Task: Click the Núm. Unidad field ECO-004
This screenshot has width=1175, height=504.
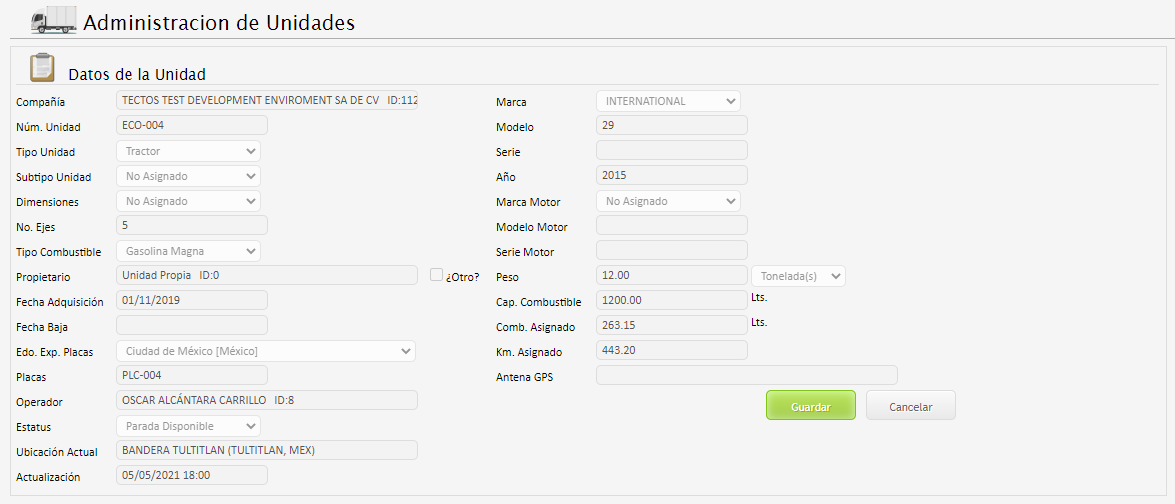Action: 192,126
